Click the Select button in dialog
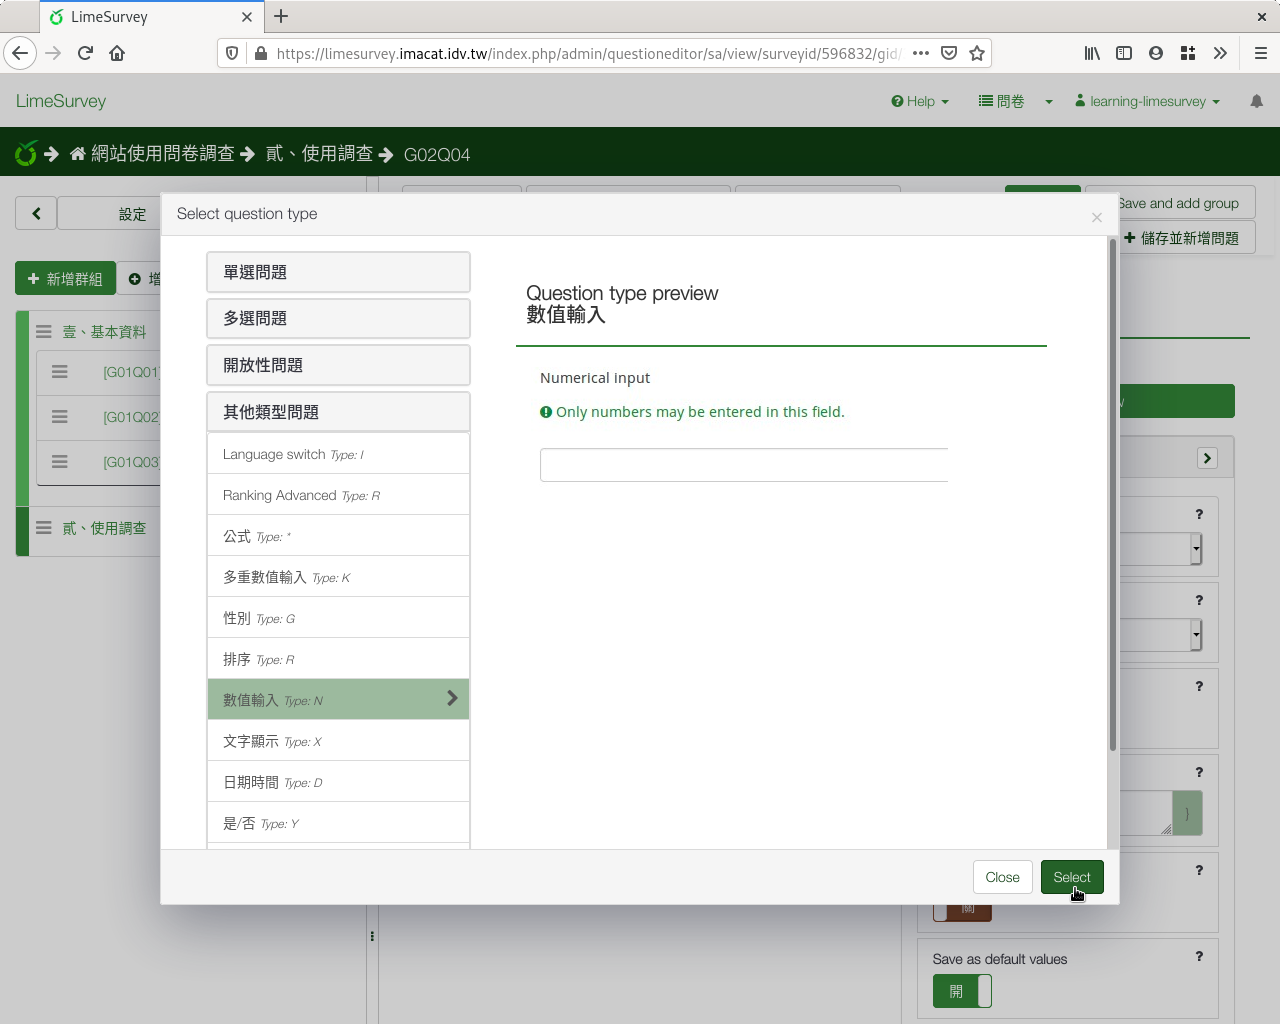The height and width of the screenshot is (1024, 1280). click(1072, 877)
